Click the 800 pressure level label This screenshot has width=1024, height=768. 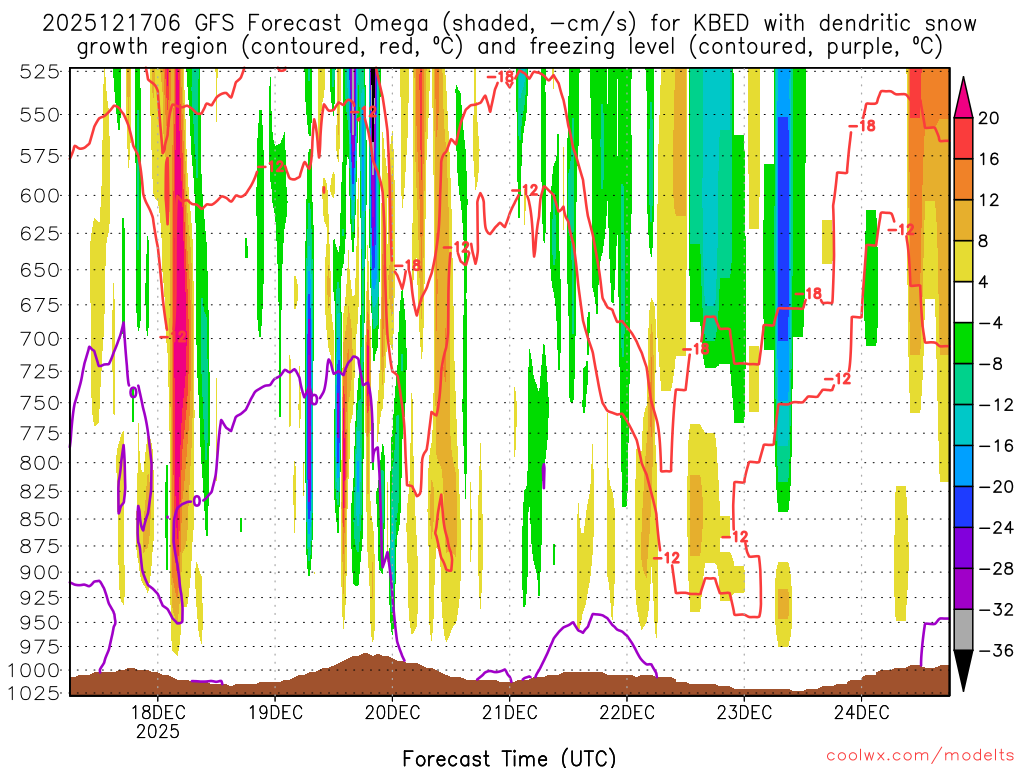coord(40,463)
